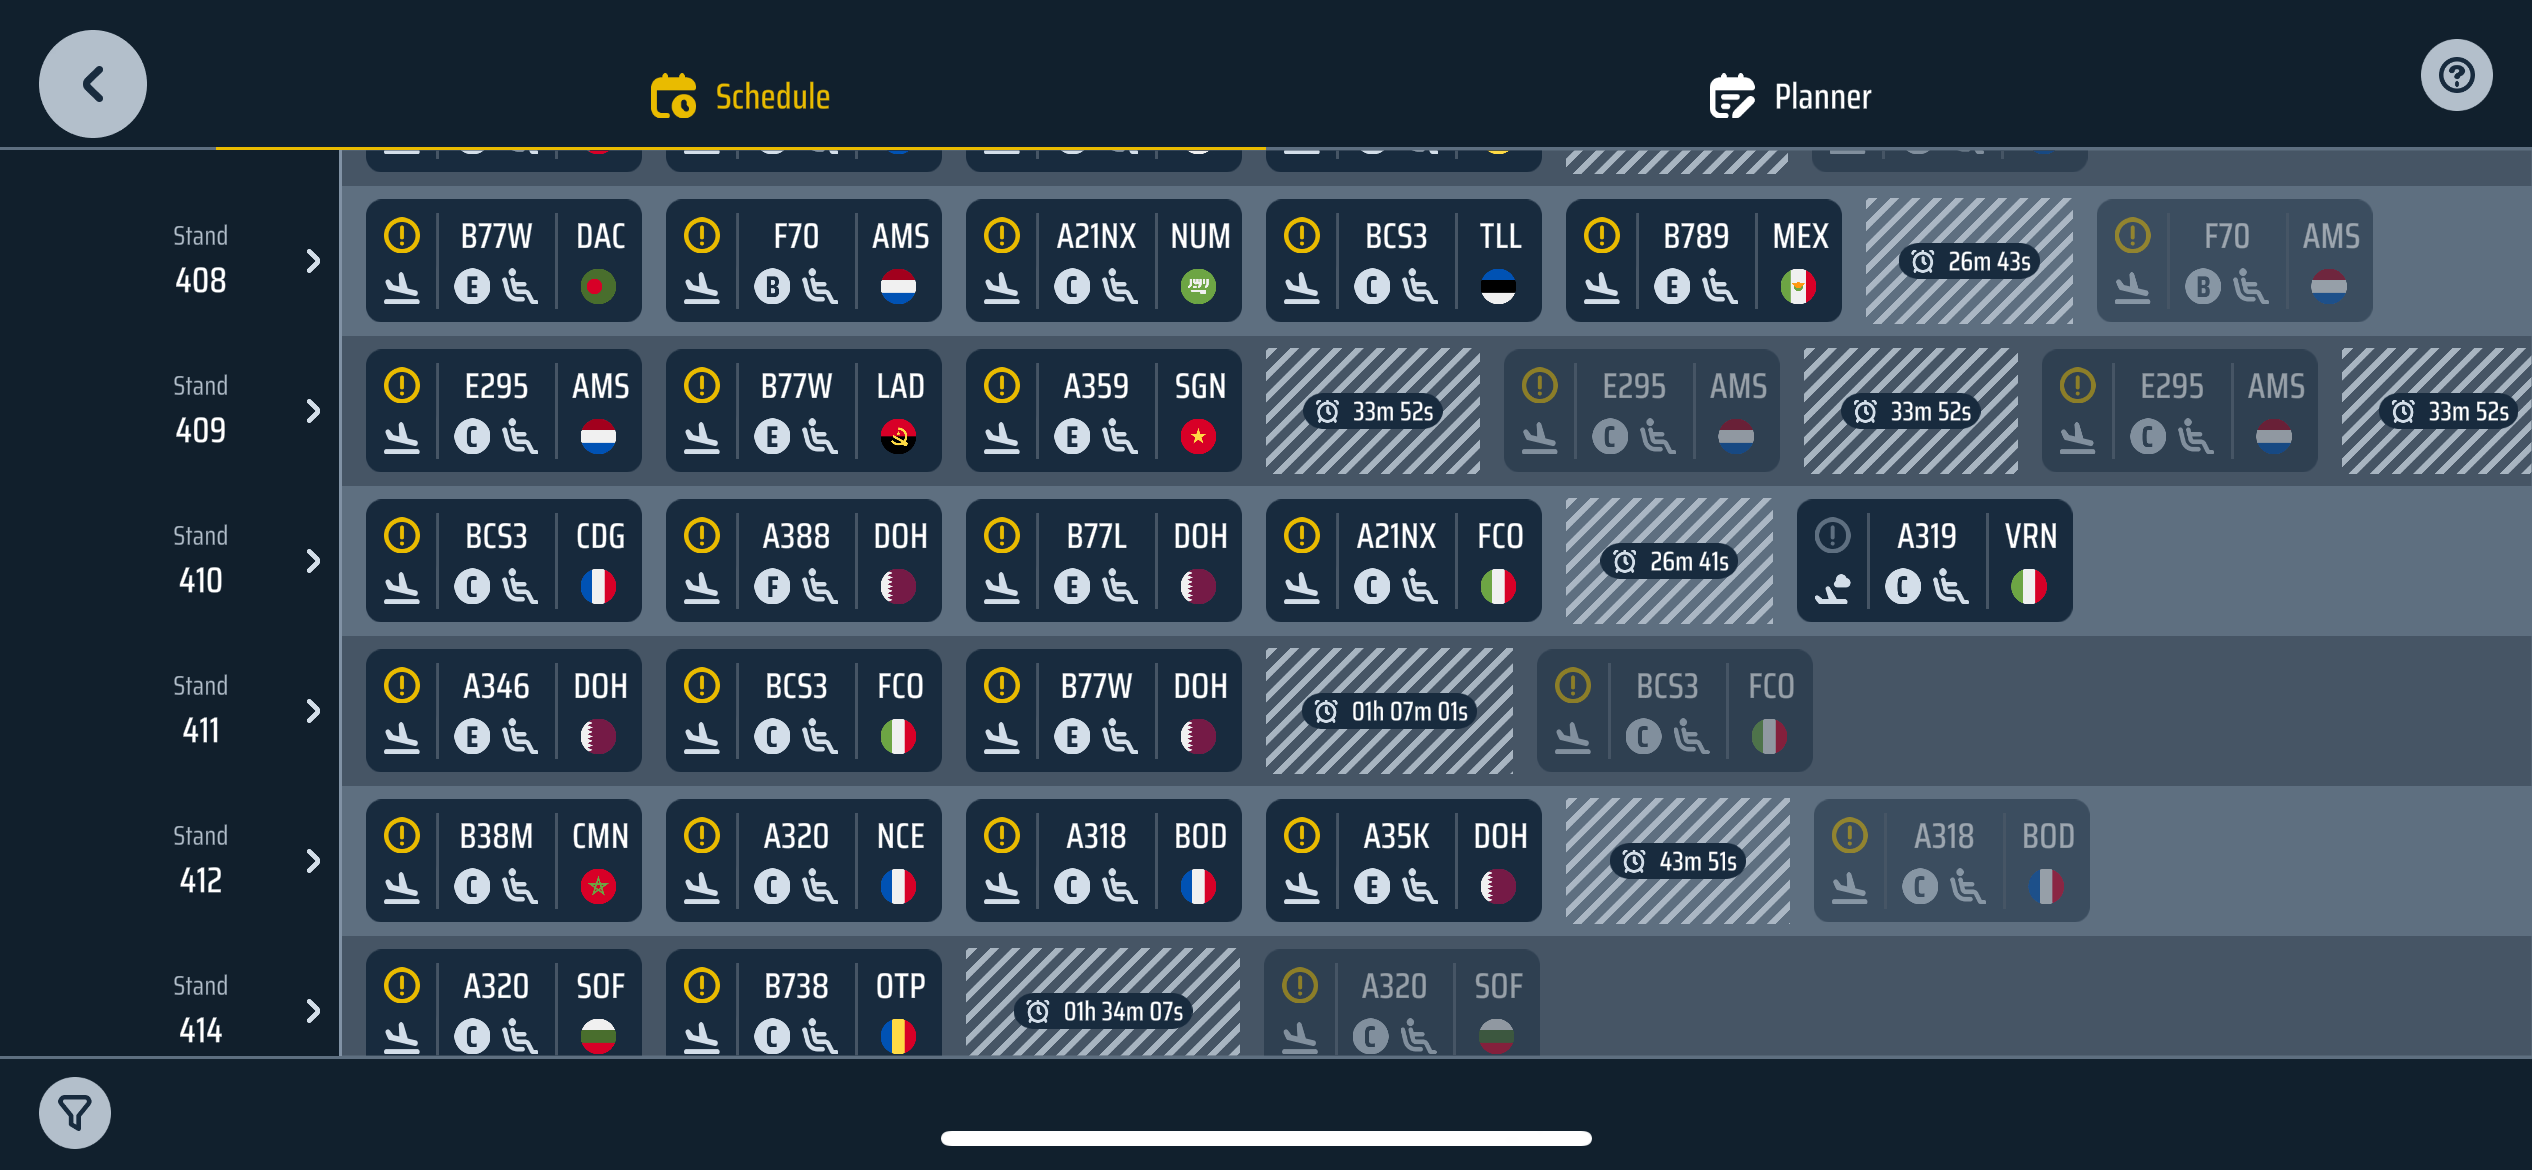Click size F badge on A388 DOH card
The image size is (2532, 1170).
pyautogui.click(x=772, y=587)
